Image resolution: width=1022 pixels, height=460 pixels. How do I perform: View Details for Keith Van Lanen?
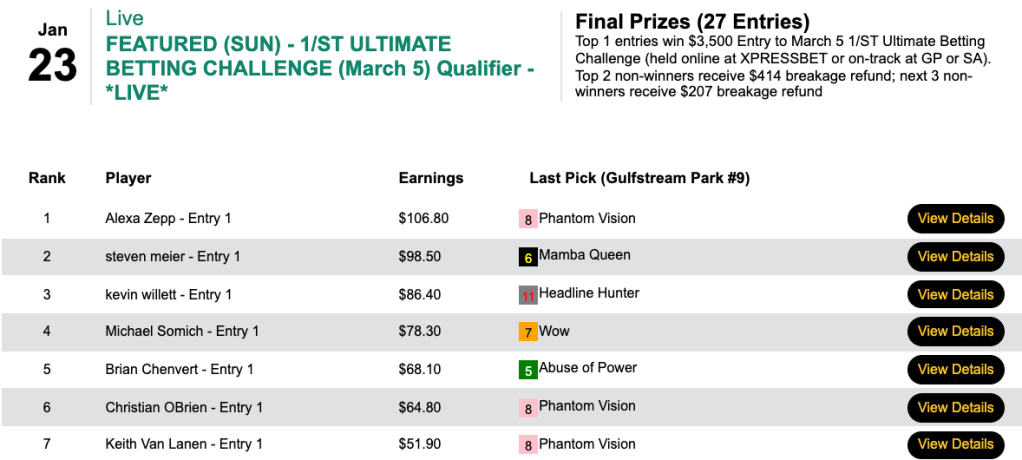coord(955,445)
